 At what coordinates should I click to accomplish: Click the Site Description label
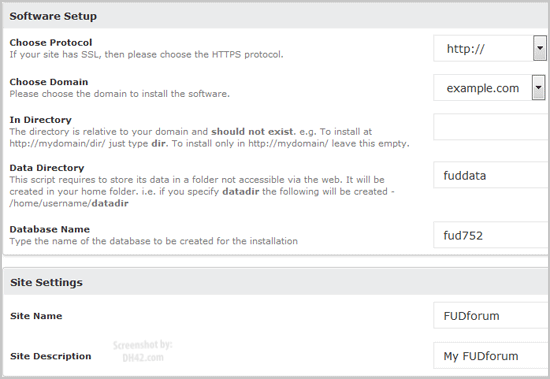(x=51, y=356)
